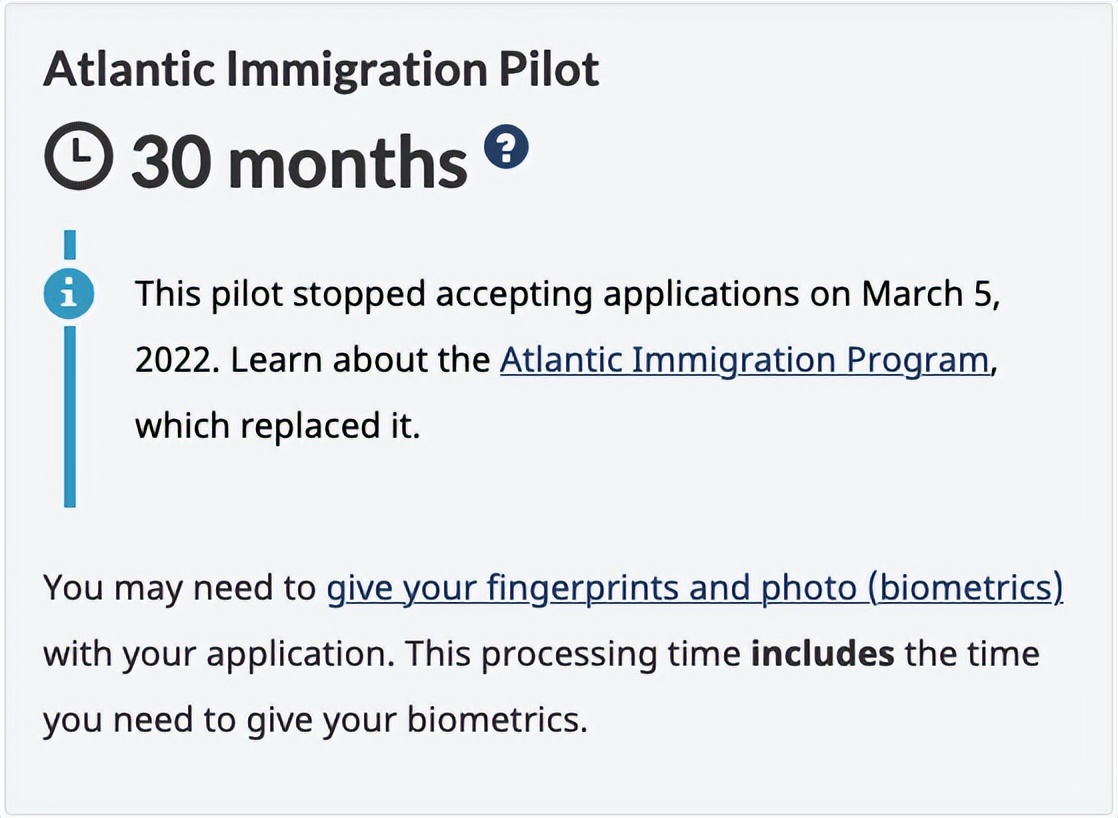Click the word months in the processing time
Image resolution: width=1118 pixels, height=818 pixels.
pyautogui.click(x=348, y=163)
